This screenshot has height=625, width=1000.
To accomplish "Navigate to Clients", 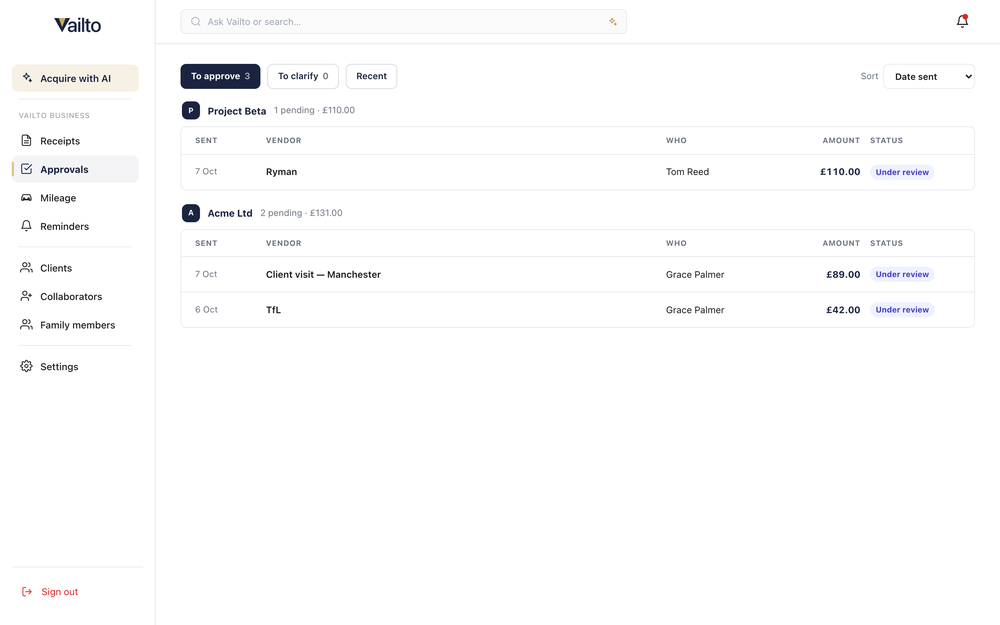I will [x=75, y=268].
